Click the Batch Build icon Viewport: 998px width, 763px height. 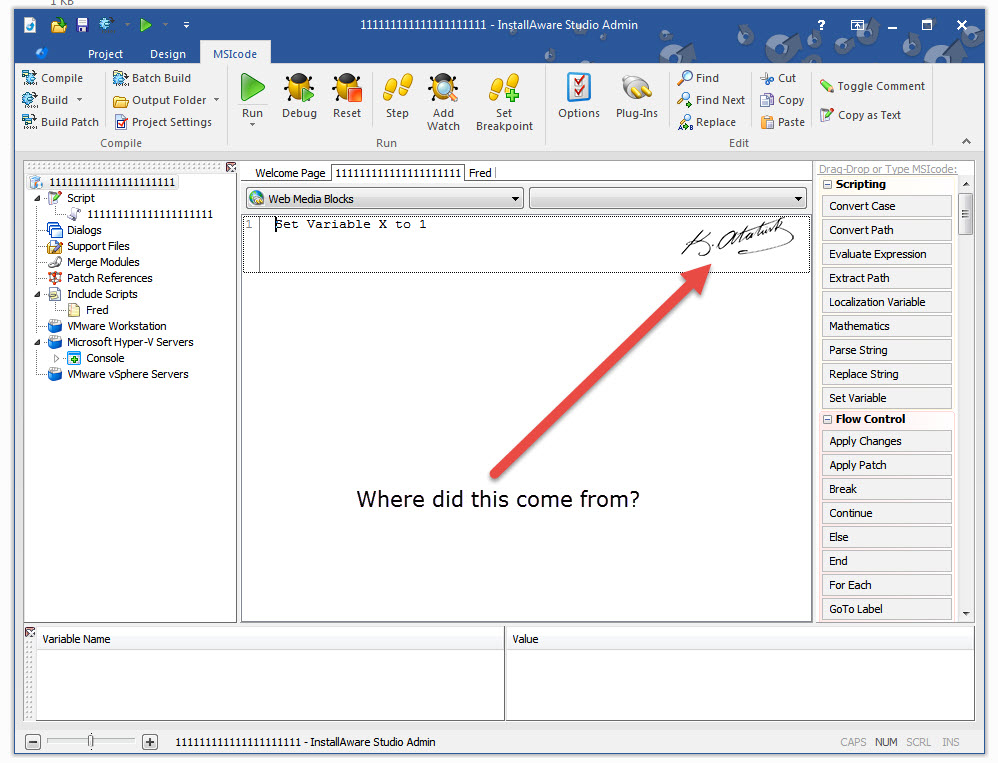coord(120,78)
